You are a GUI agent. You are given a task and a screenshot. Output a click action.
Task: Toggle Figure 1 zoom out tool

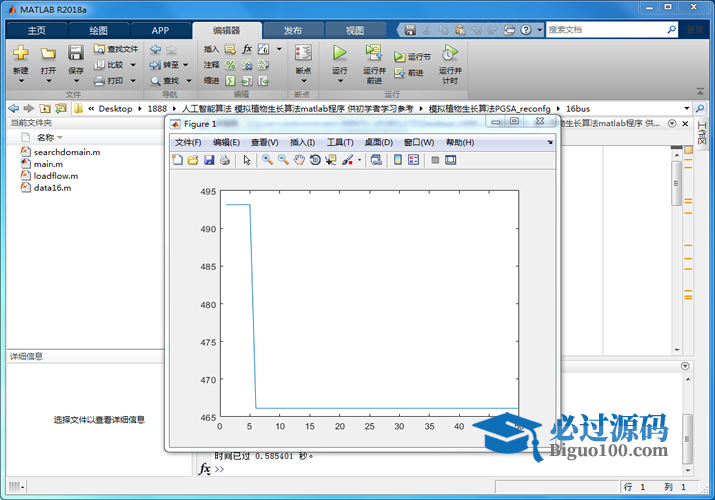coord(283,160)
